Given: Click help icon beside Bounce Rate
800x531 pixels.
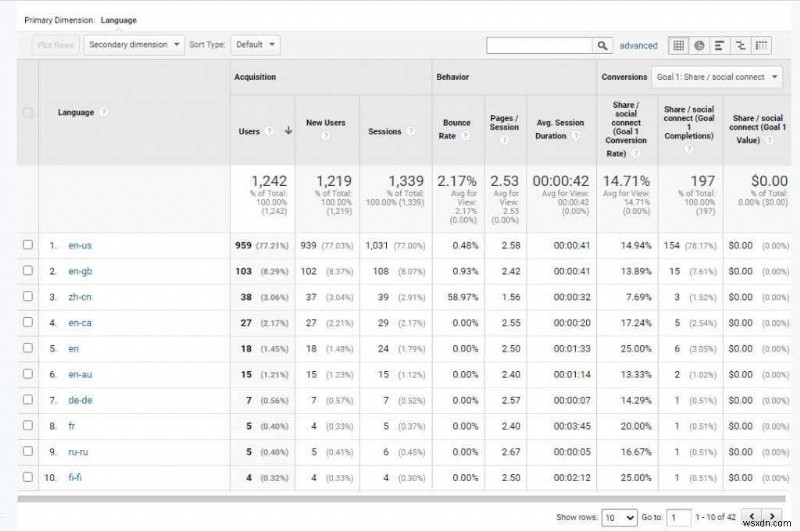Looking at the screenshot, I should (465, 136).
